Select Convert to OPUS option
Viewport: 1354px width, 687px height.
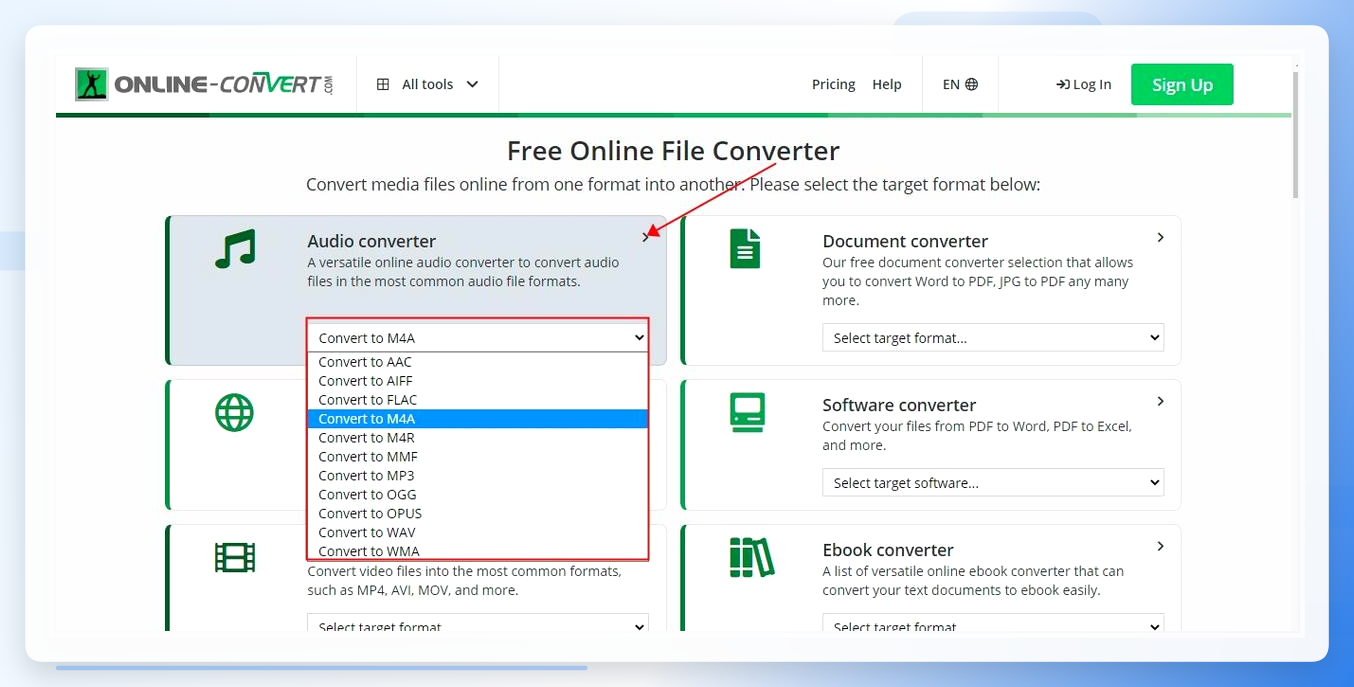pos(478,514)
